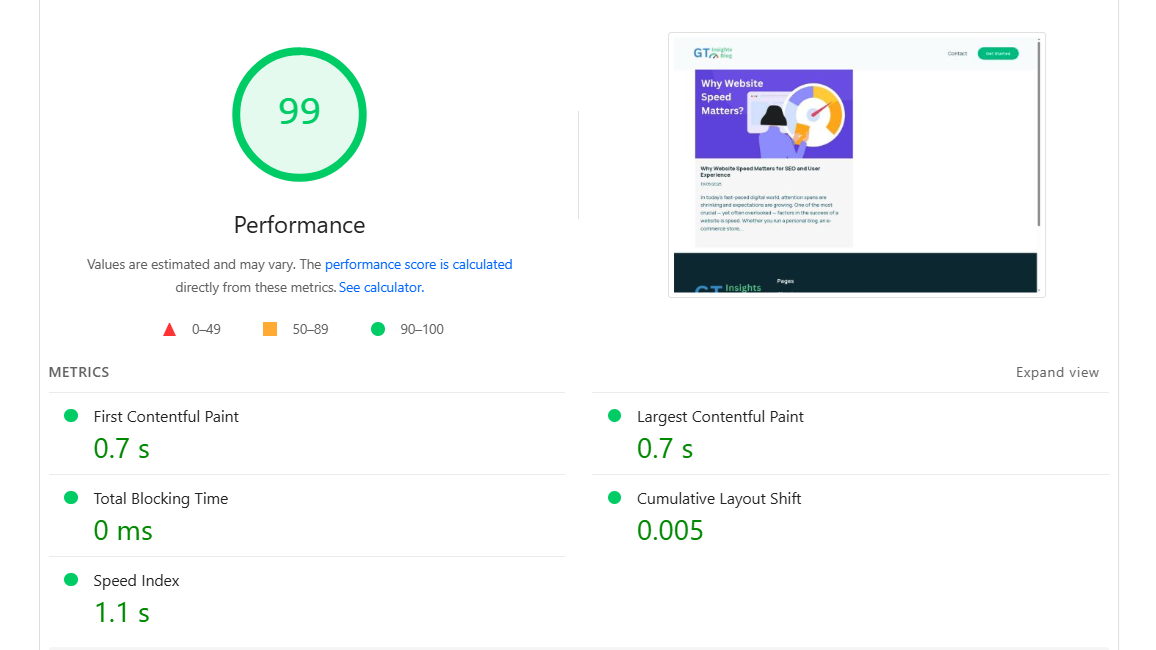Click green status dot beside Speed Index

click(71, 579)
